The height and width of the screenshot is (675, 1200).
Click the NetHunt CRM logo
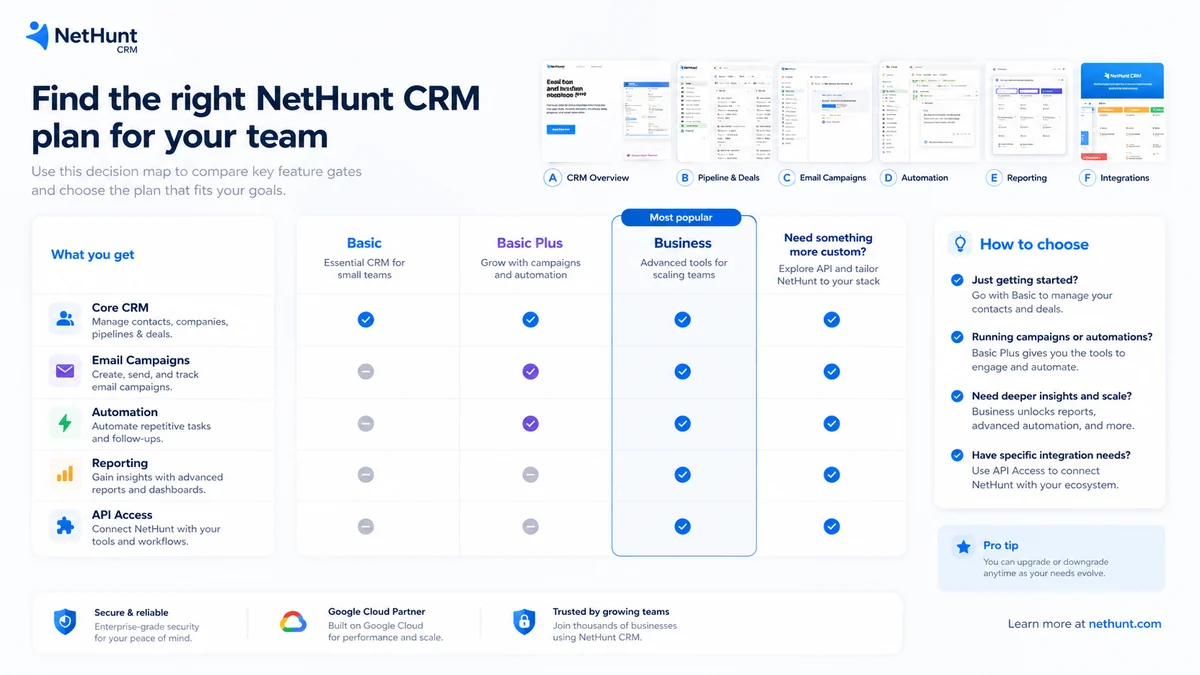[82, 37]
